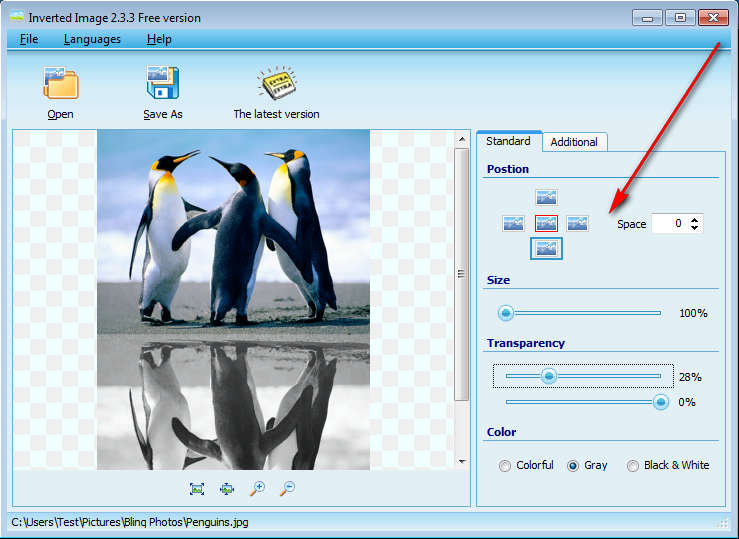Select the right reflection position icon
The image size is (739, 539).
(x=577, y=223)
